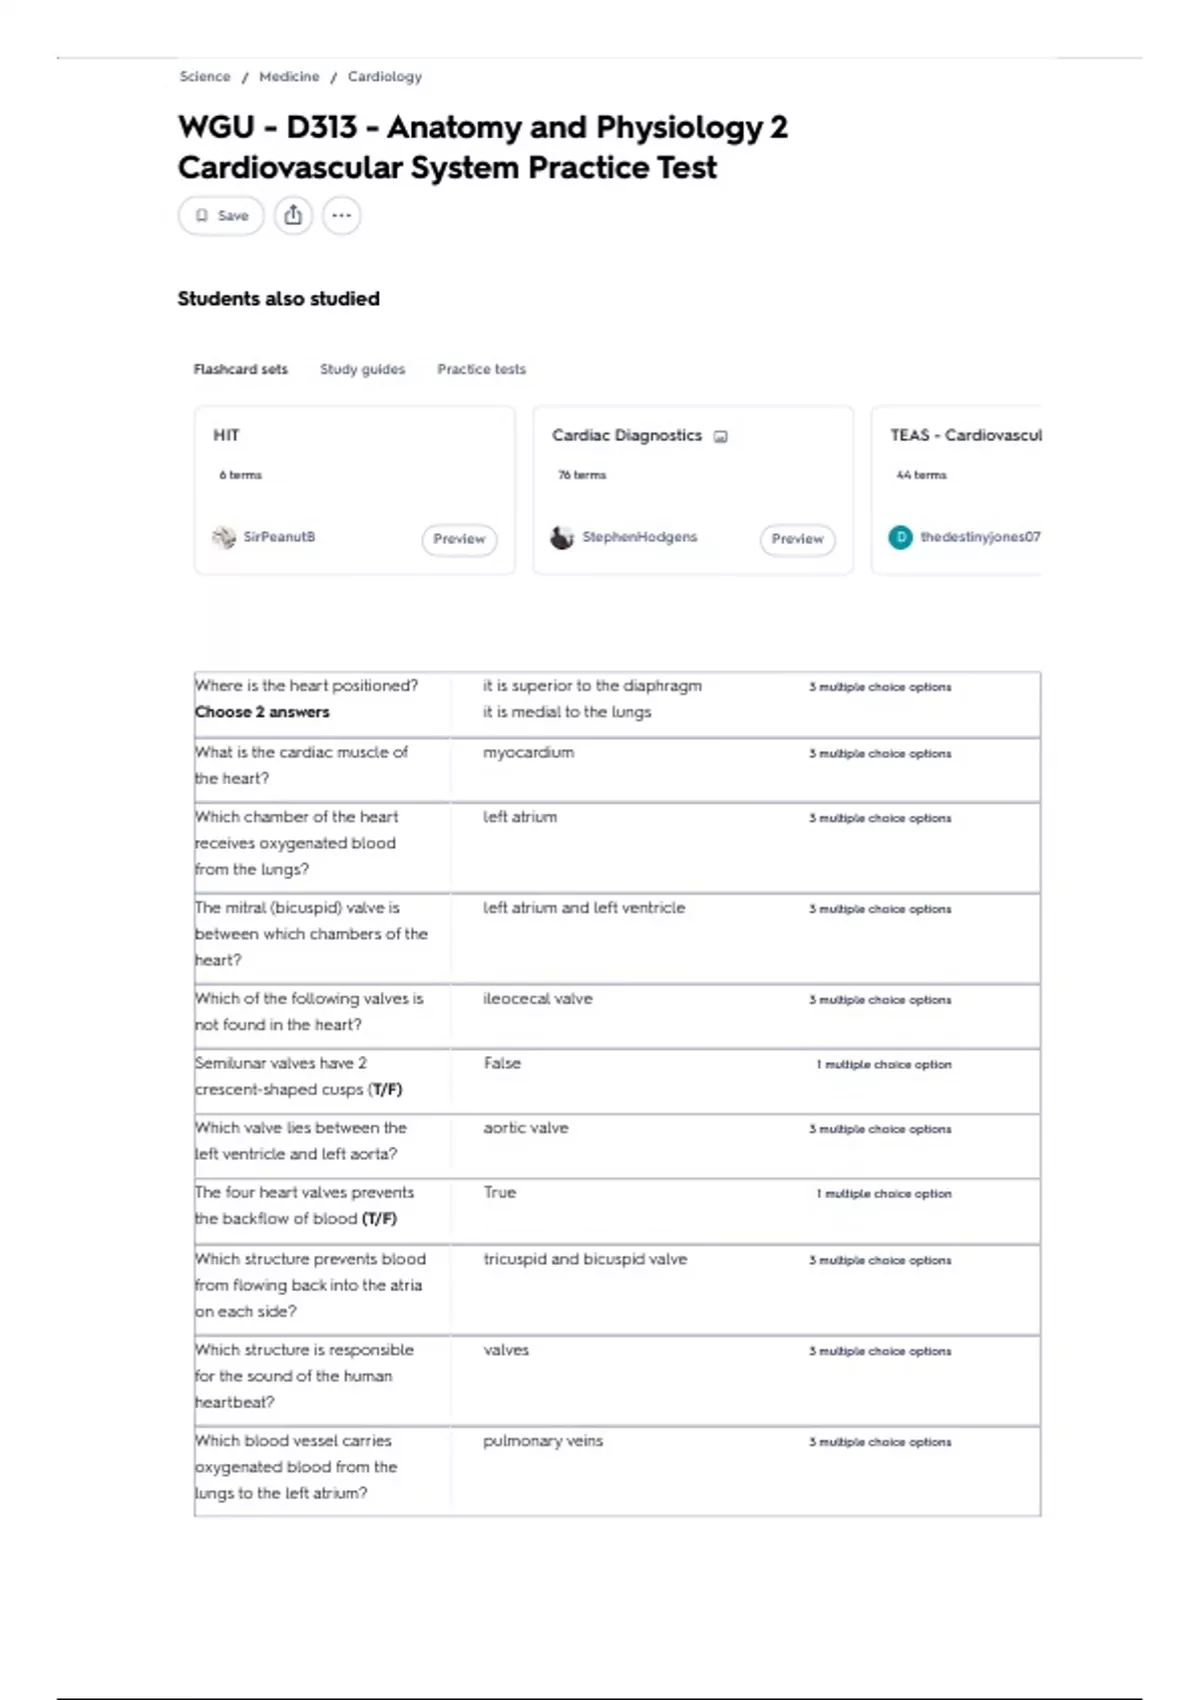Open the three-dots more options menu
Screen dimensions: 1200x1700
coord(341,215)
